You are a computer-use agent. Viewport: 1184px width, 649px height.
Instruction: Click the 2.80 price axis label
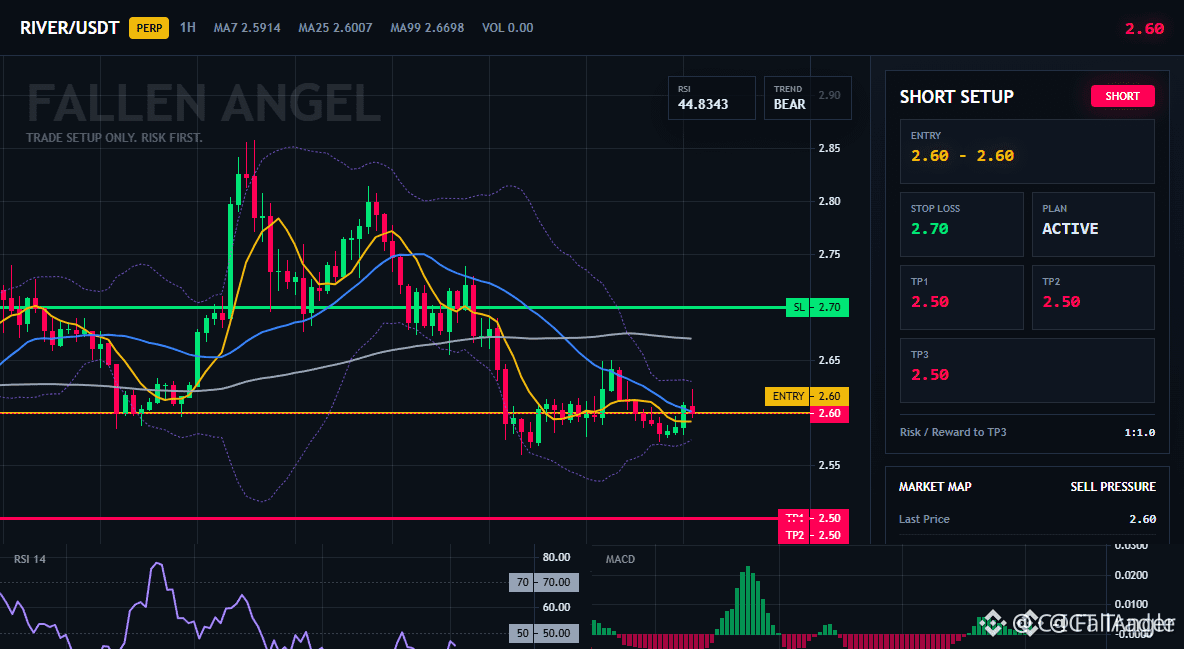pyautogui.click(x=829, y=201)
